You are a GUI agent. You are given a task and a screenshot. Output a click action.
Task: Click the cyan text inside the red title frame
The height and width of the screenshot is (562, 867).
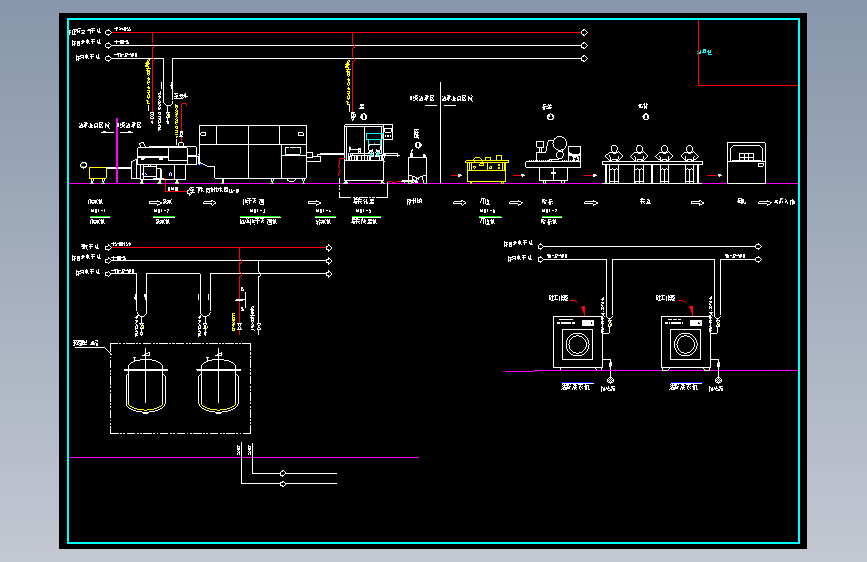(704, 52)
